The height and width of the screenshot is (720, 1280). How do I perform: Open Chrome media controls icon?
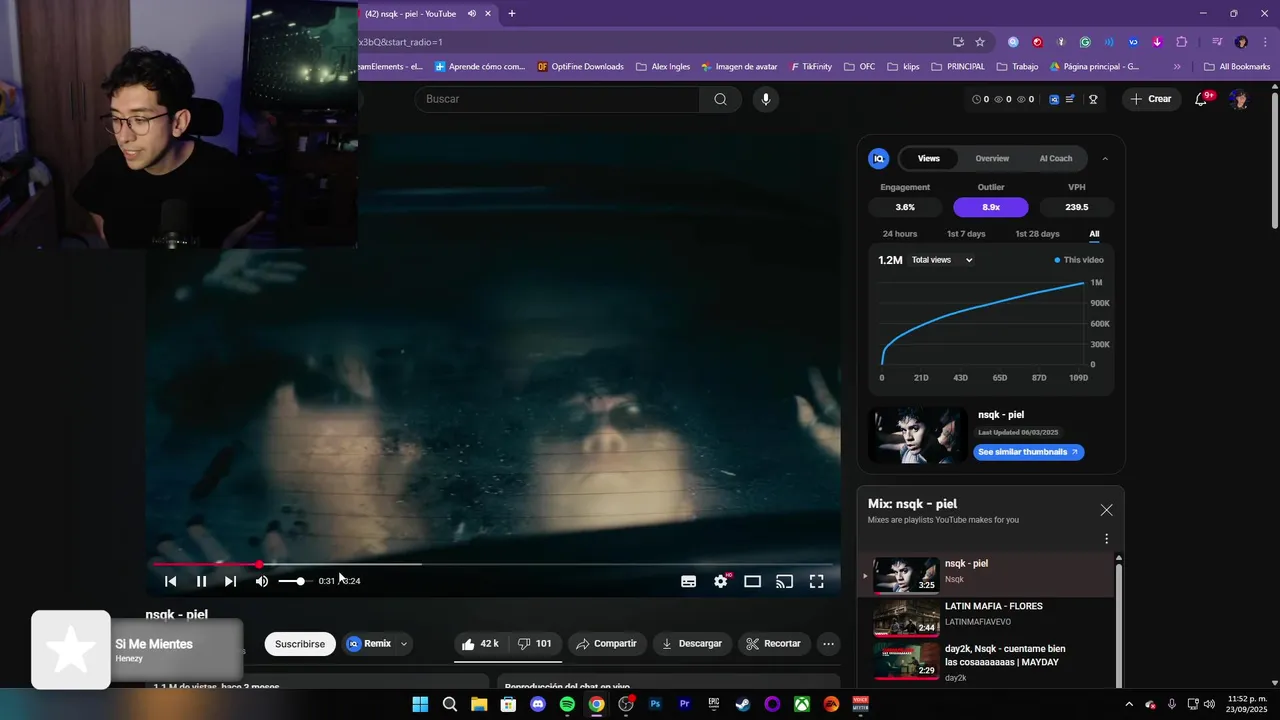[1217, 42]
